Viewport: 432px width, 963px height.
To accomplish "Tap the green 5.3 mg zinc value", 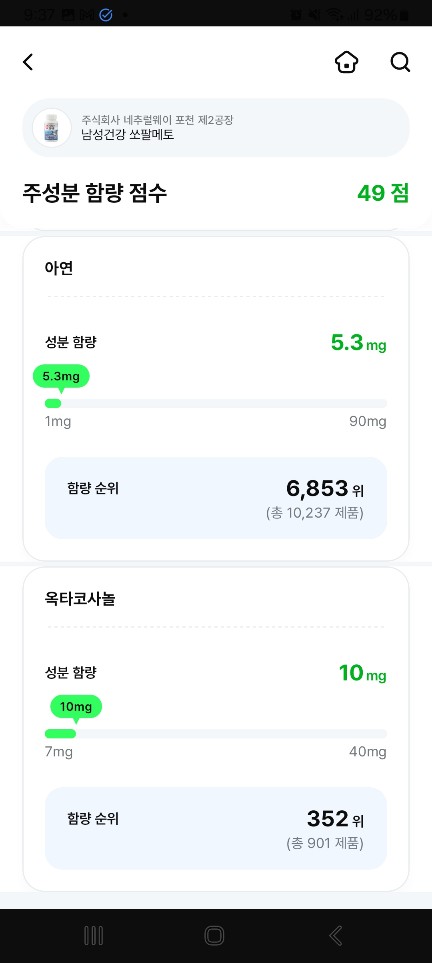I will pos(359,343).
